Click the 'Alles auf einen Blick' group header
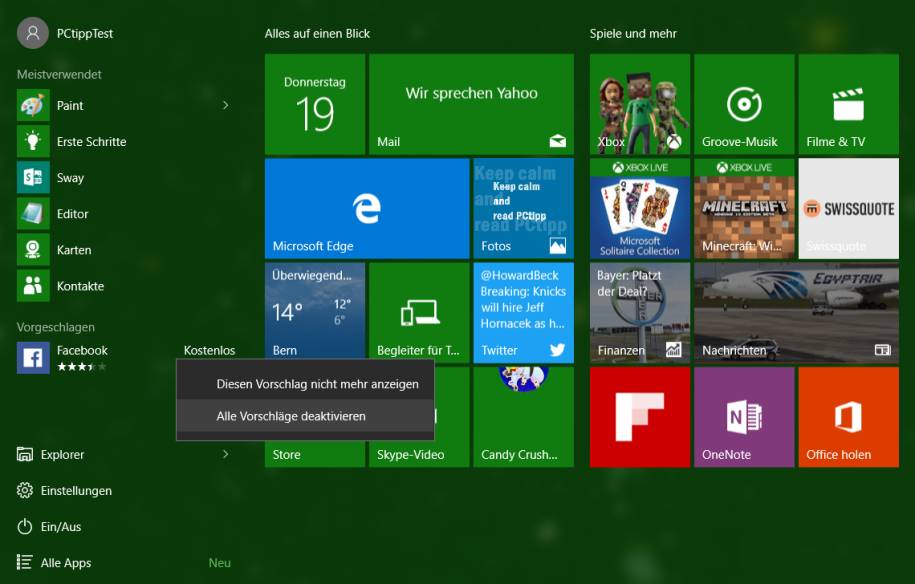This screenshot has width=915, height=584. (317, 34)
